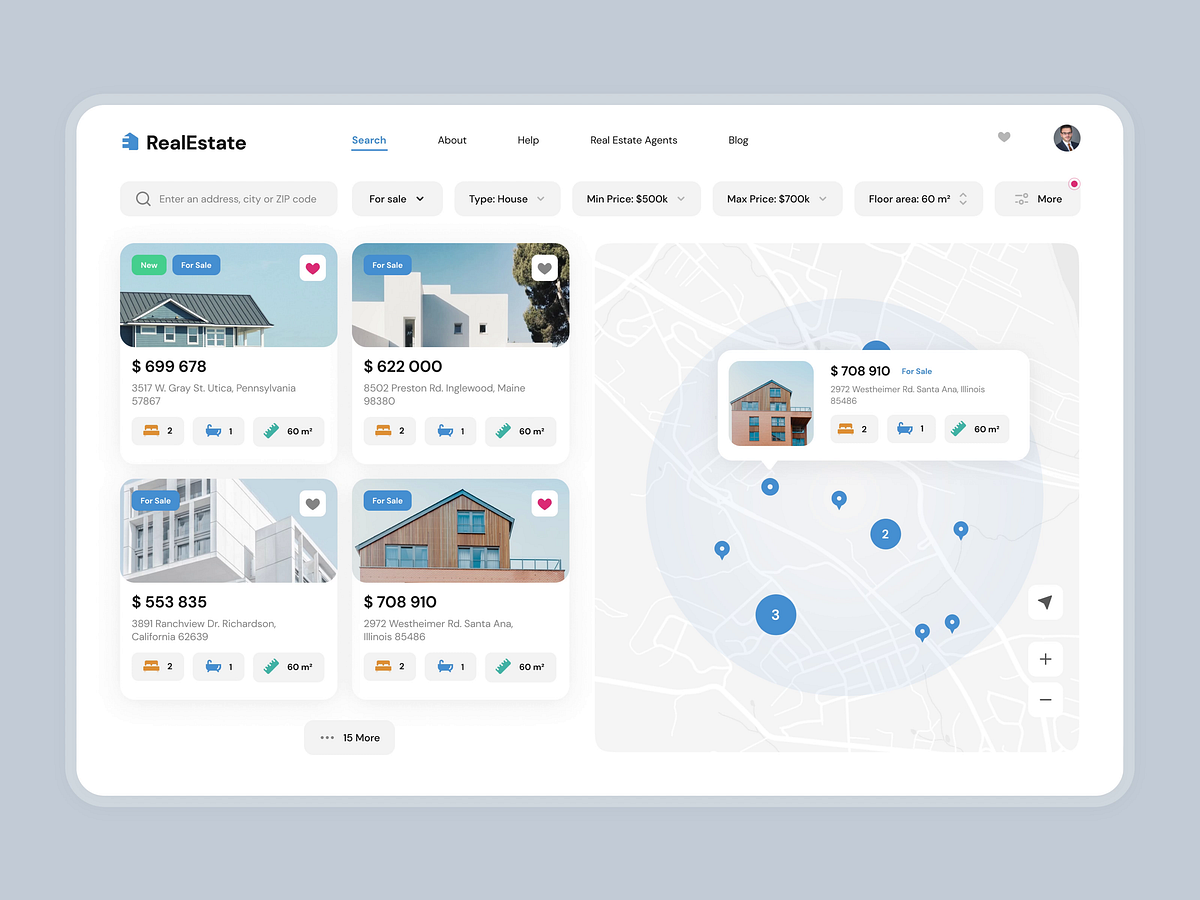Expand the Type: House dropdown
Image resolution: width=1200 pixels, height=900 pixels.
[x=507, y=198]
